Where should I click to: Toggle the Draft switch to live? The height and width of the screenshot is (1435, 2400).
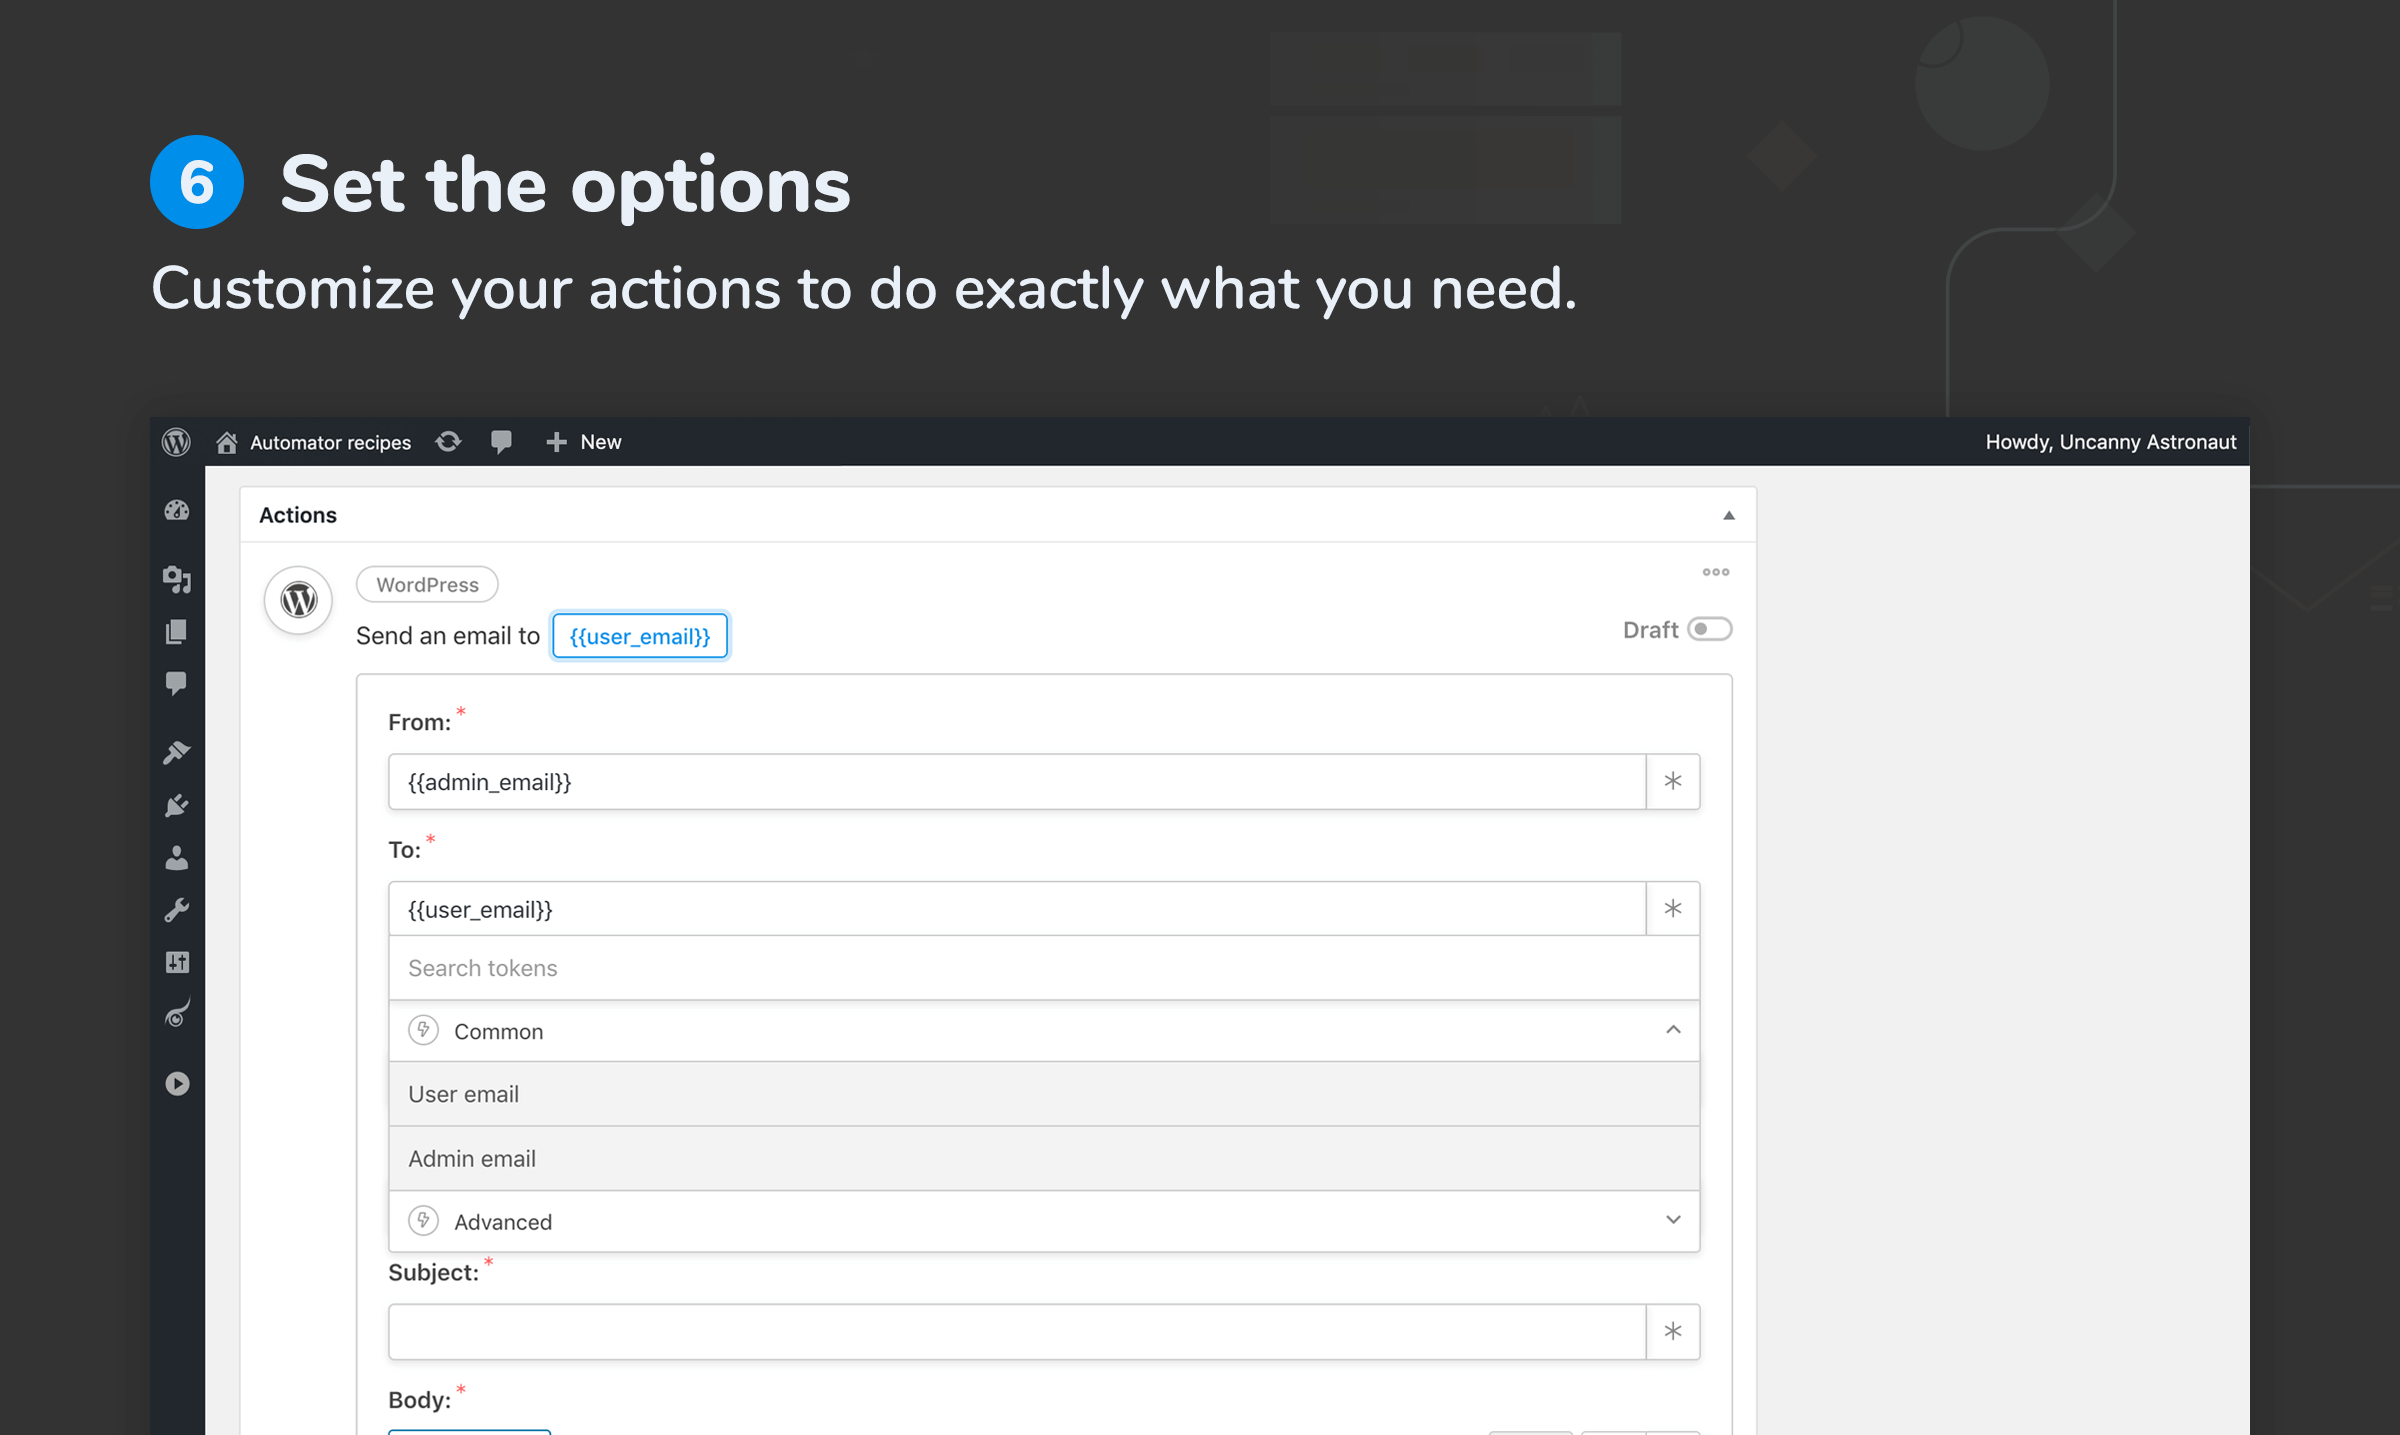click(1709, 629)
